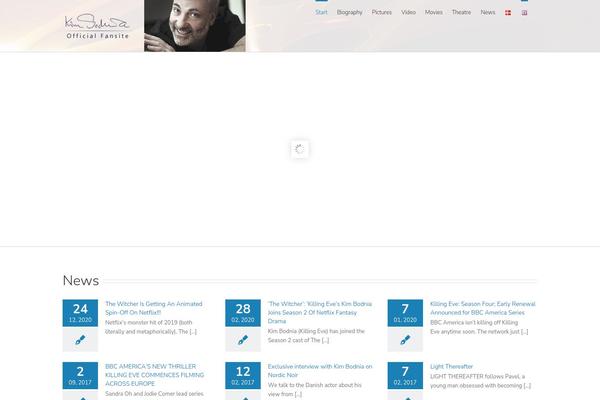The height and width of the screenshot is (400, 600).
Task: Go to the Biography page
Action: [x=349, y=12]
